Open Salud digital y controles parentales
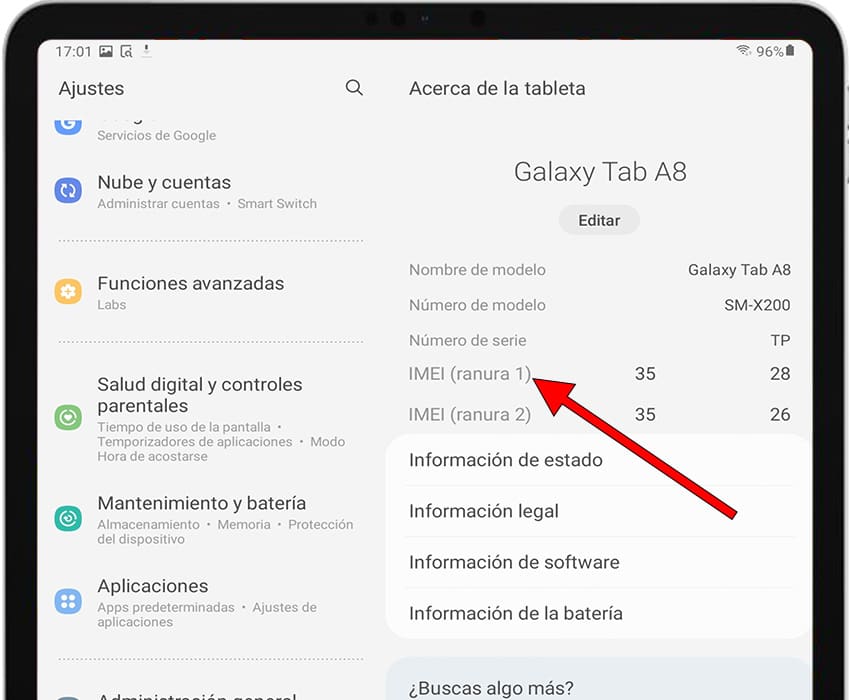Viewport: 850px width, 700px height. pos(210,419)
